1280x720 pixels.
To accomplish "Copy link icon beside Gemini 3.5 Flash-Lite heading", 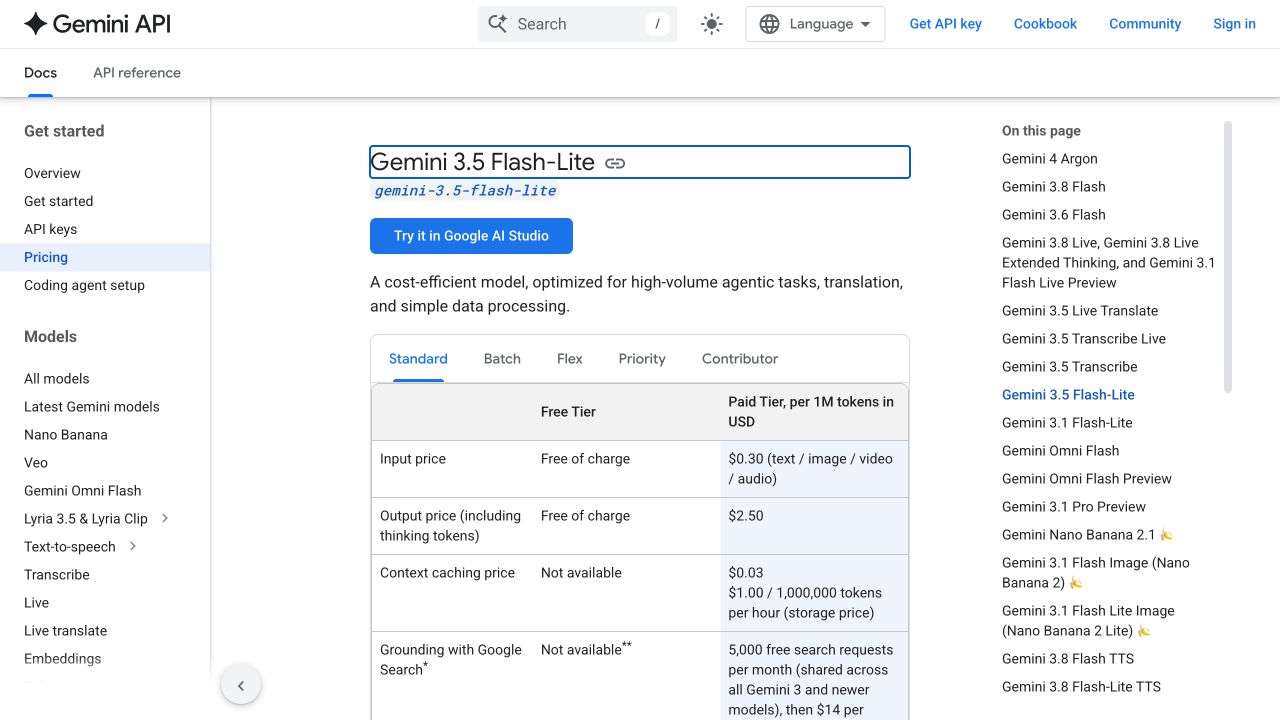I will click(x=615, y=163).
